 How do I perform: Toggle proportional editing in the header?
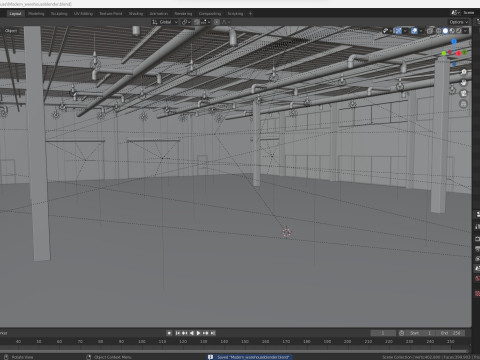click(x=217, y=22)
